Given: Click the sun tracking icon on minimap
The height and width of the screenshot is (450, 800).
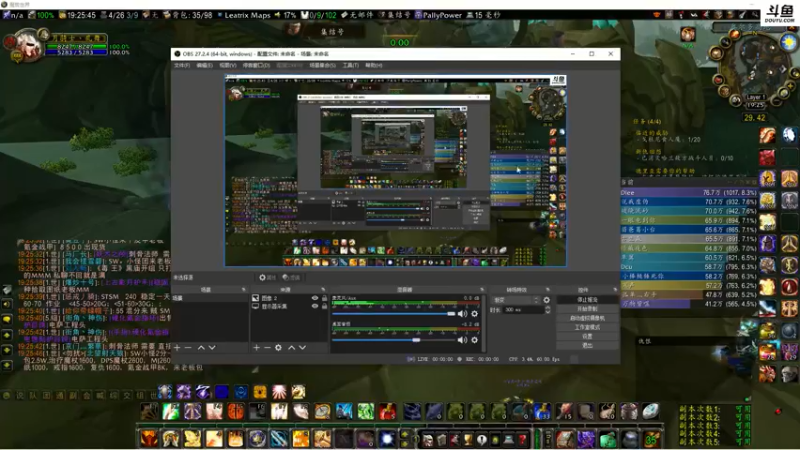Looking at the screenshot, I should coord(788,43).
